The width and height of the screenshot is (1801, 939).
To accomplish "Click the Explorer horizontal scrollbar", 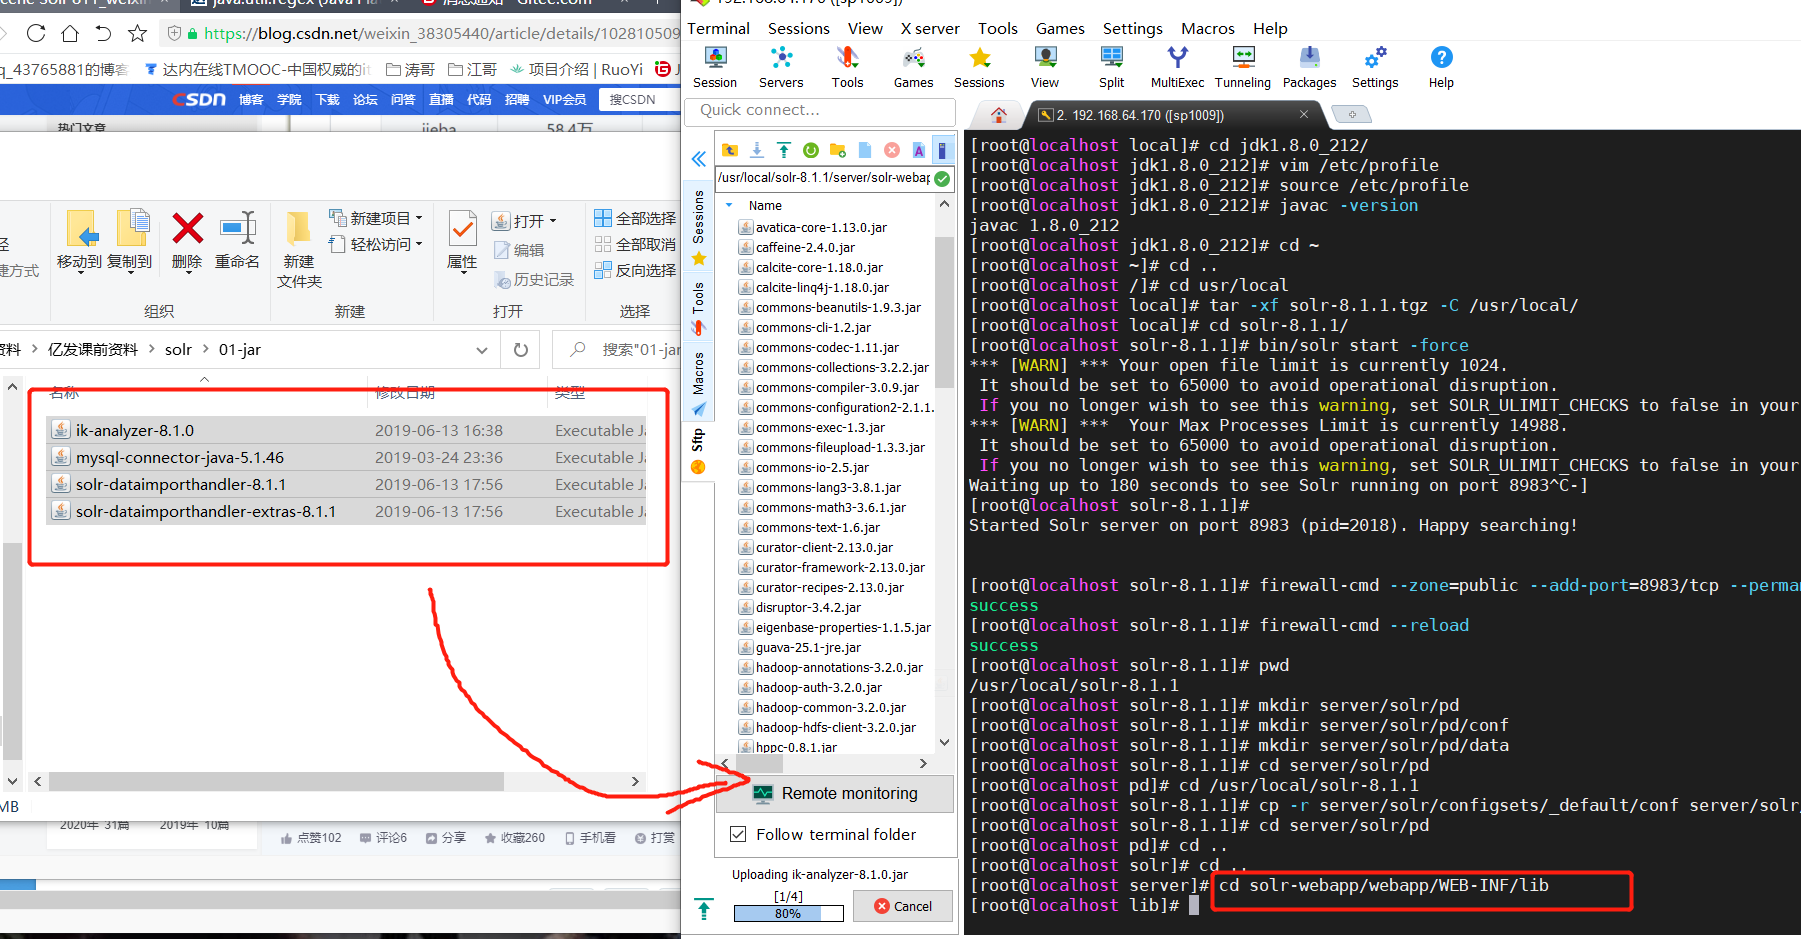I will 276,781.
